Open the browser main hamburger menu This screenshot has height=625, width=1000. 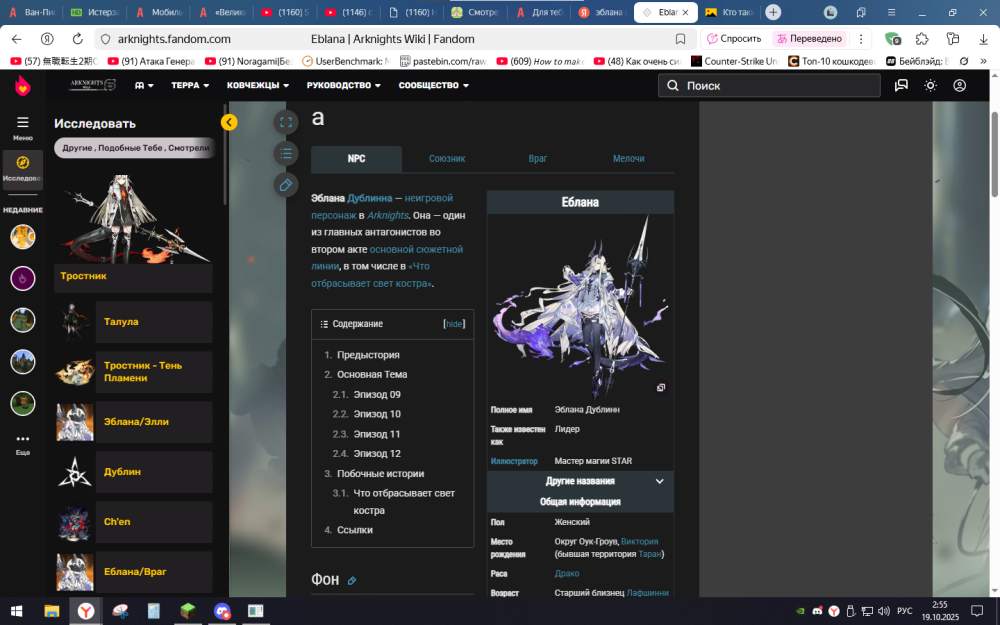(x=892, y=12)
